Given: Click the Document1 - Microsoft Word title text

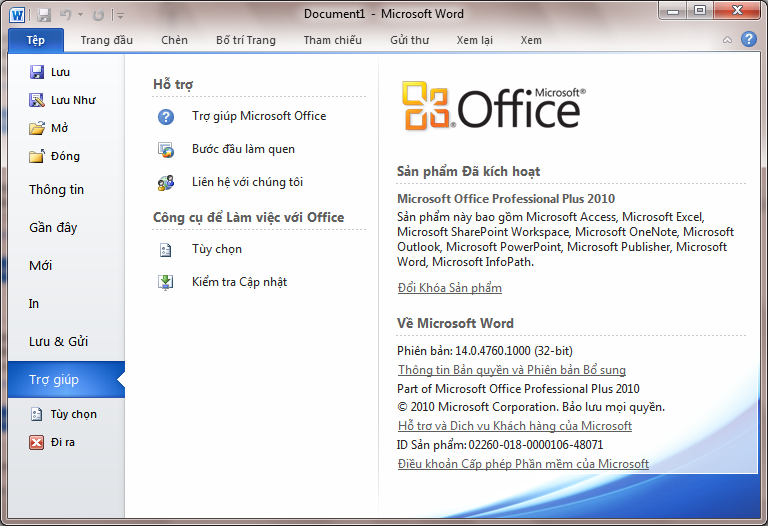Looking at the screenshot, I should point(384,14).
